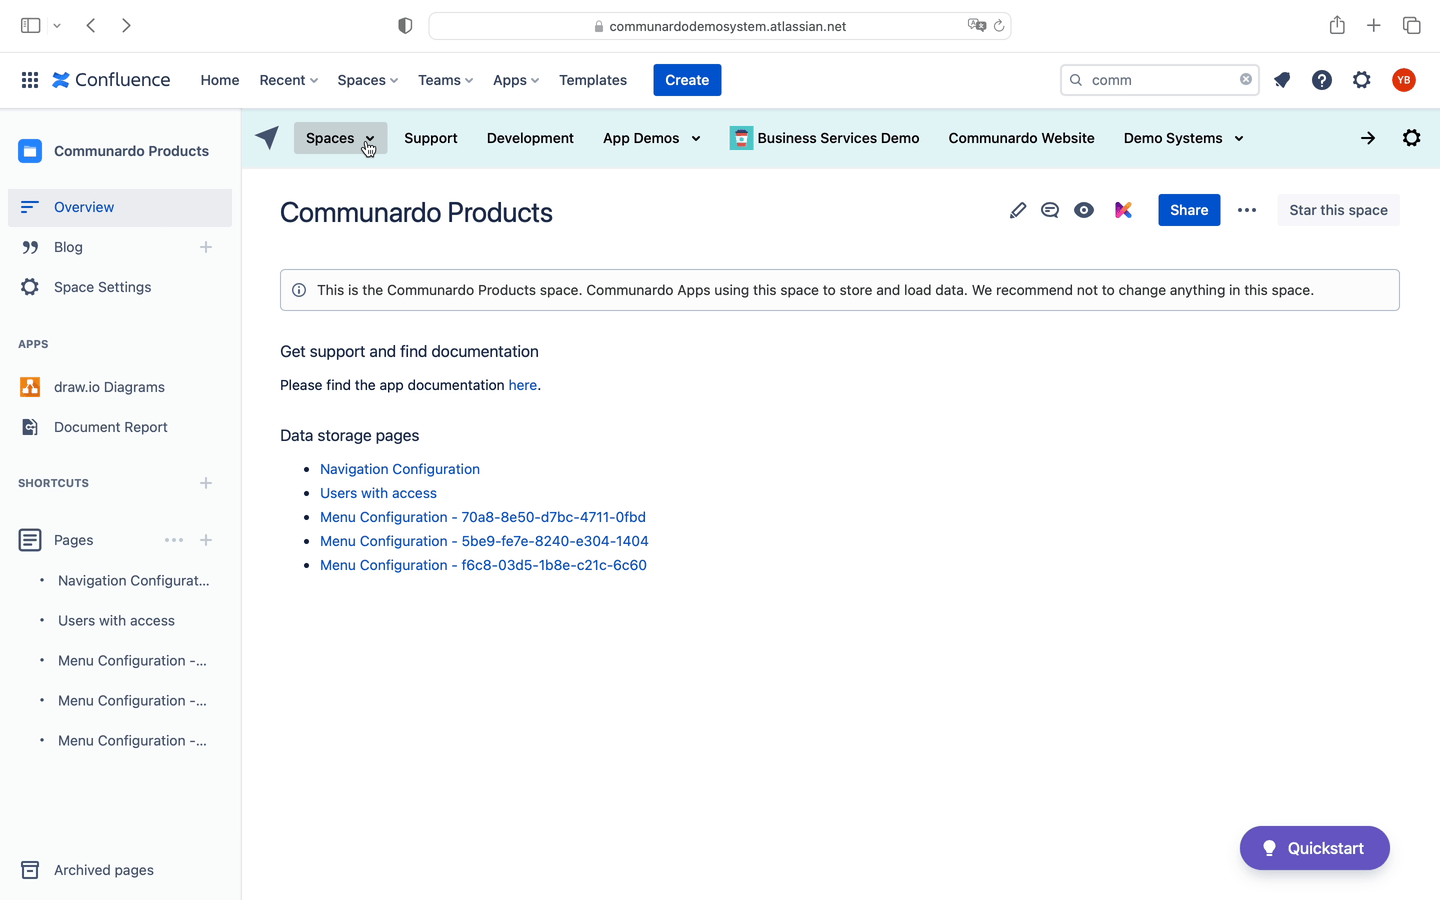Open the Recent dropdown menu
The image size is (1440, 900).
point(288,80)
